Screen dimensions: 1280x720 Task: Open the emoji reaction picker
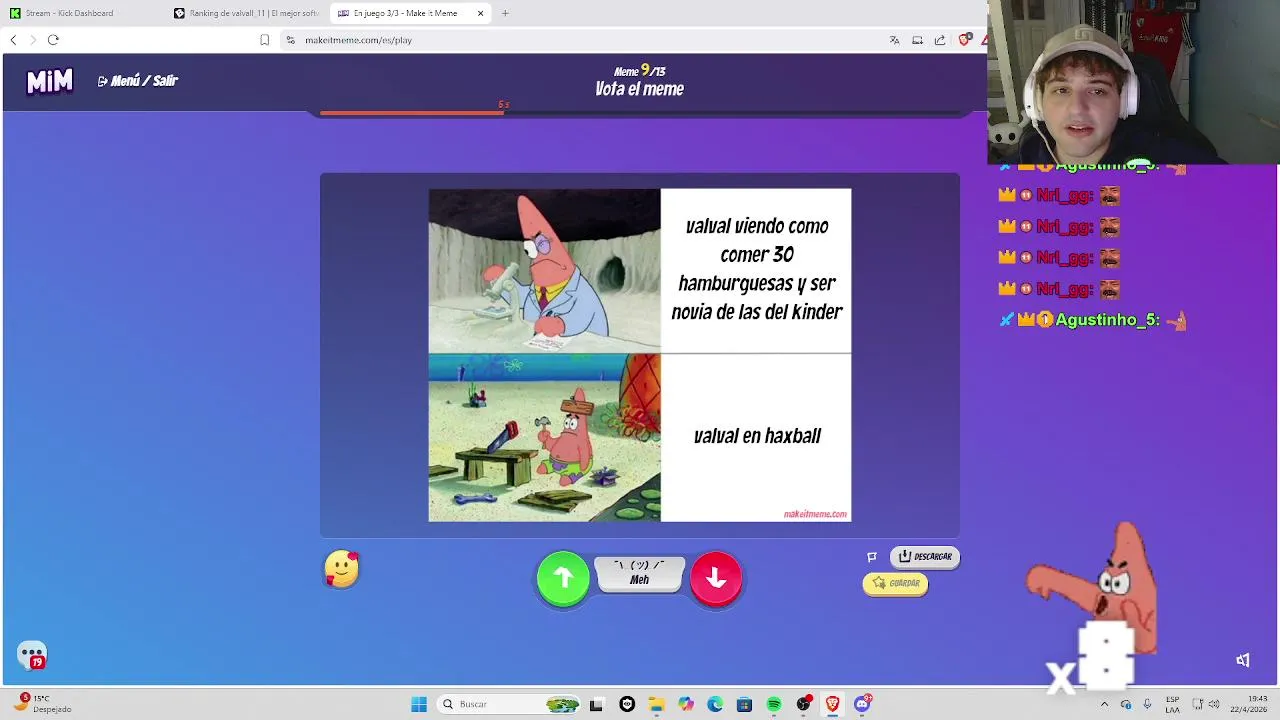pyautogui.click(x=341, y=569)
